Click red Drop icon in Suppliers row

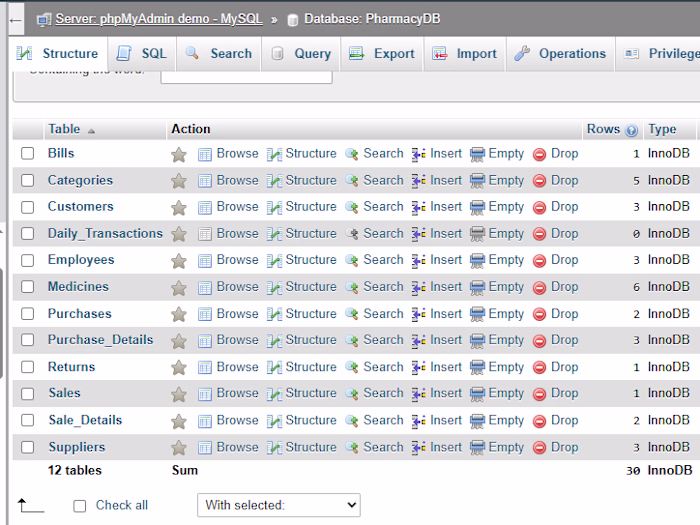pos(539,448)
